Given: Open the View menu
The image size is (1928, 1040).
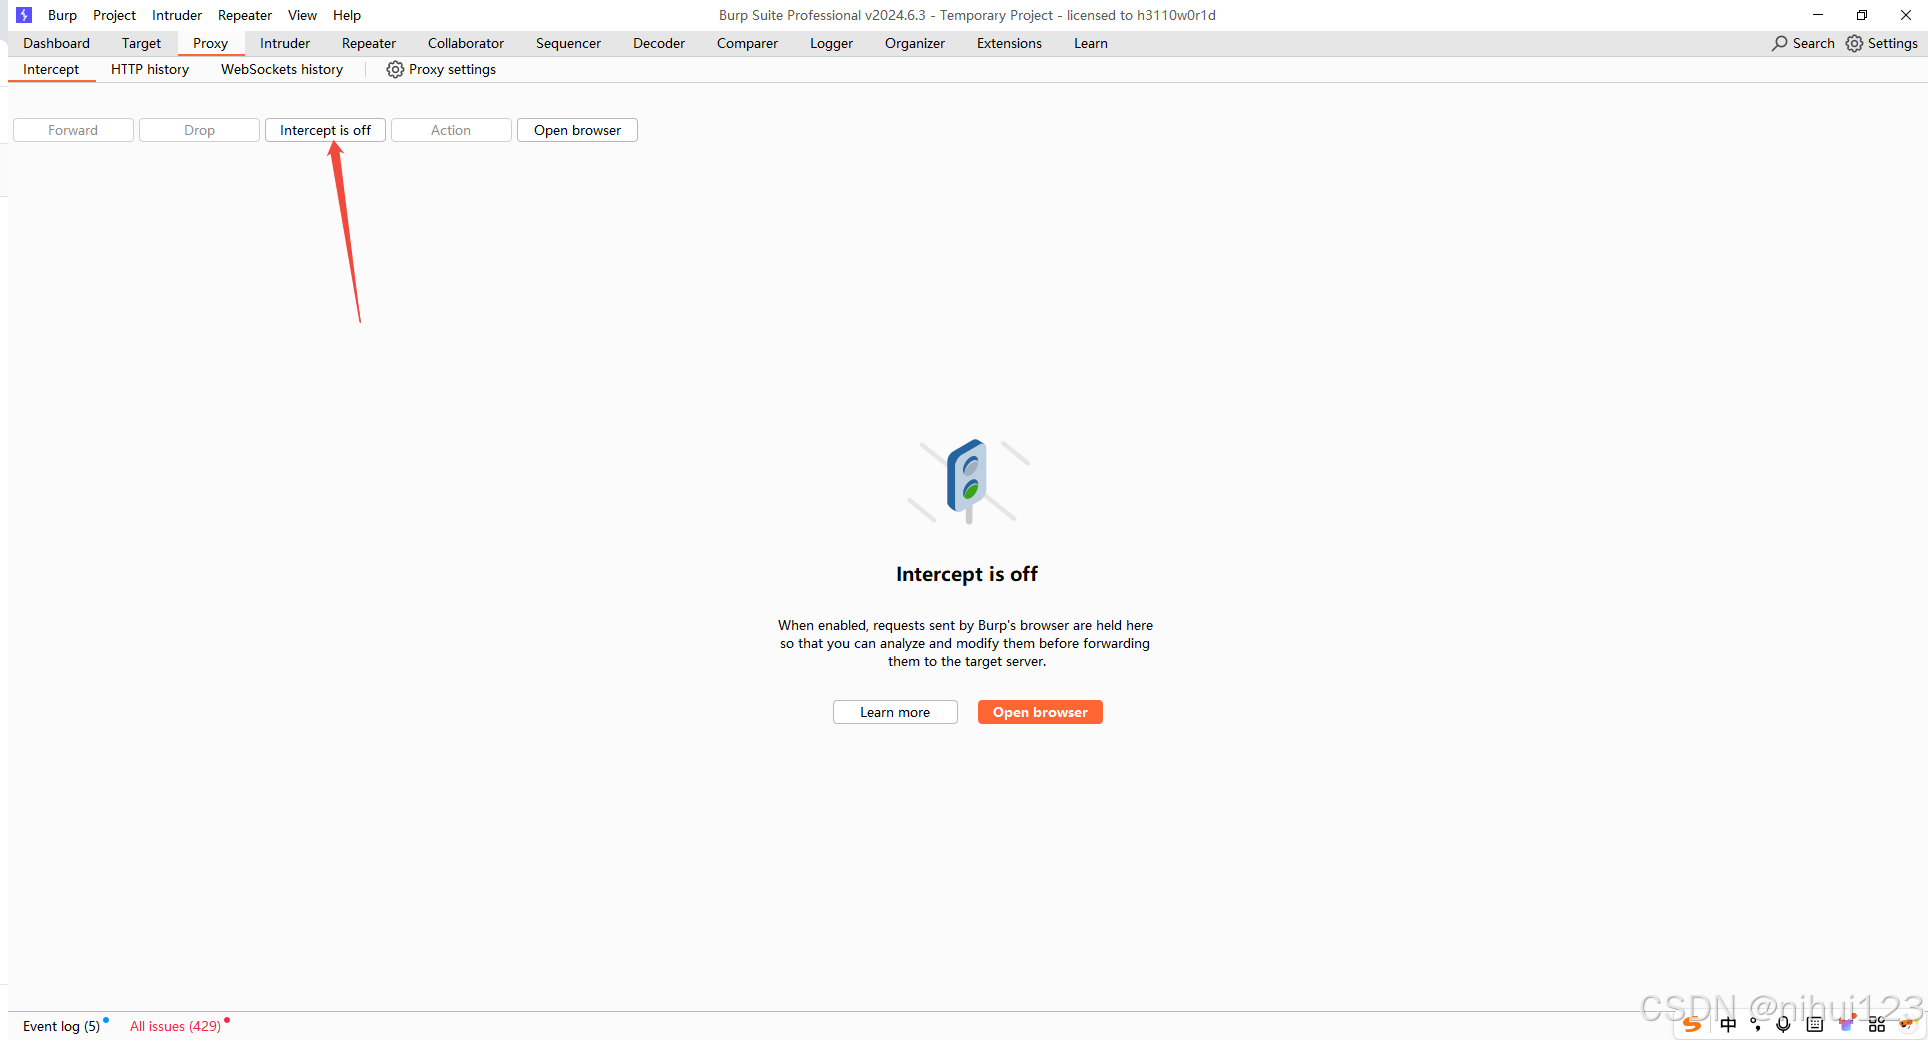Looking at the screenshot, I should (x=302, y=15).
